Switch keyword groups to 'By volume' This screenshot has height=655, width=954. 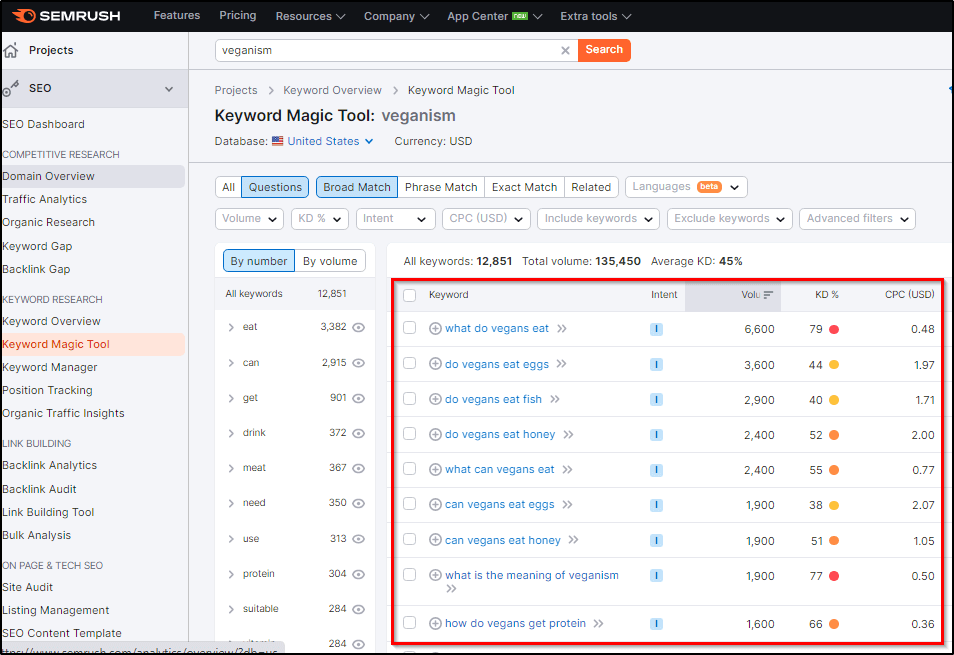pyautogui.click(x=330, y=260)
